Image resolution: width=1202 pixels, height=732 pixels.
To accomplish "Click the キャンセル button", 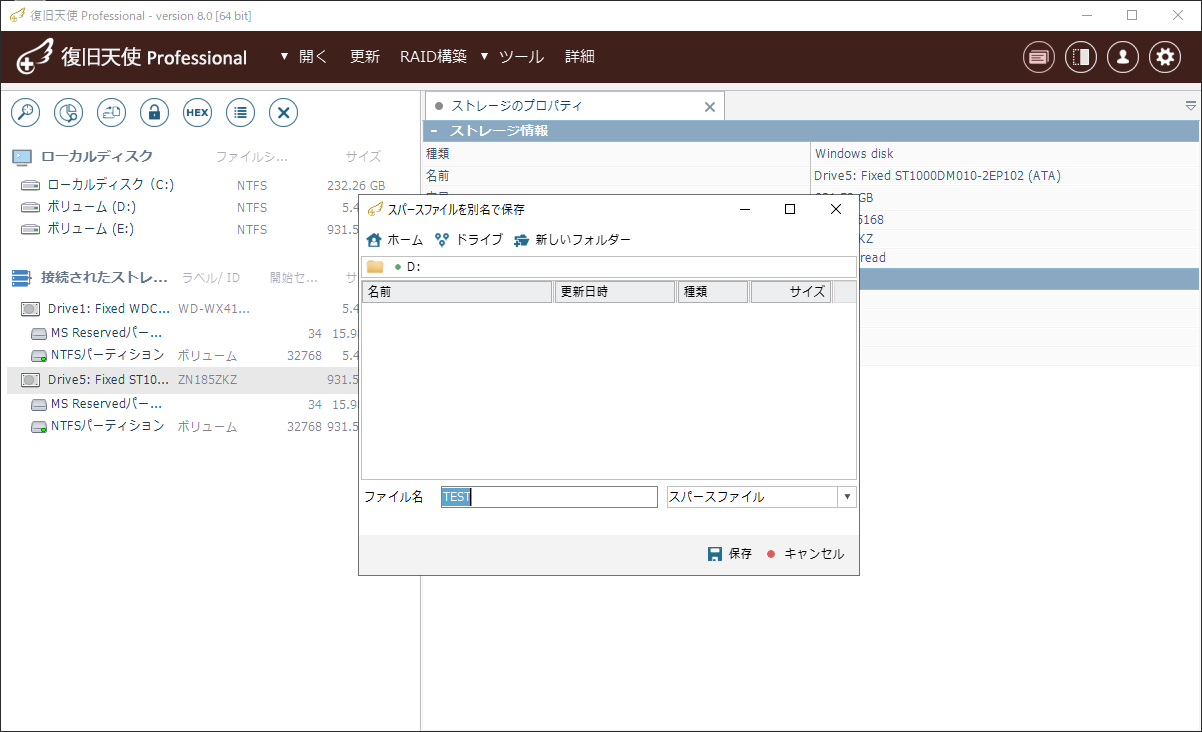I will [x=805, y=554].
